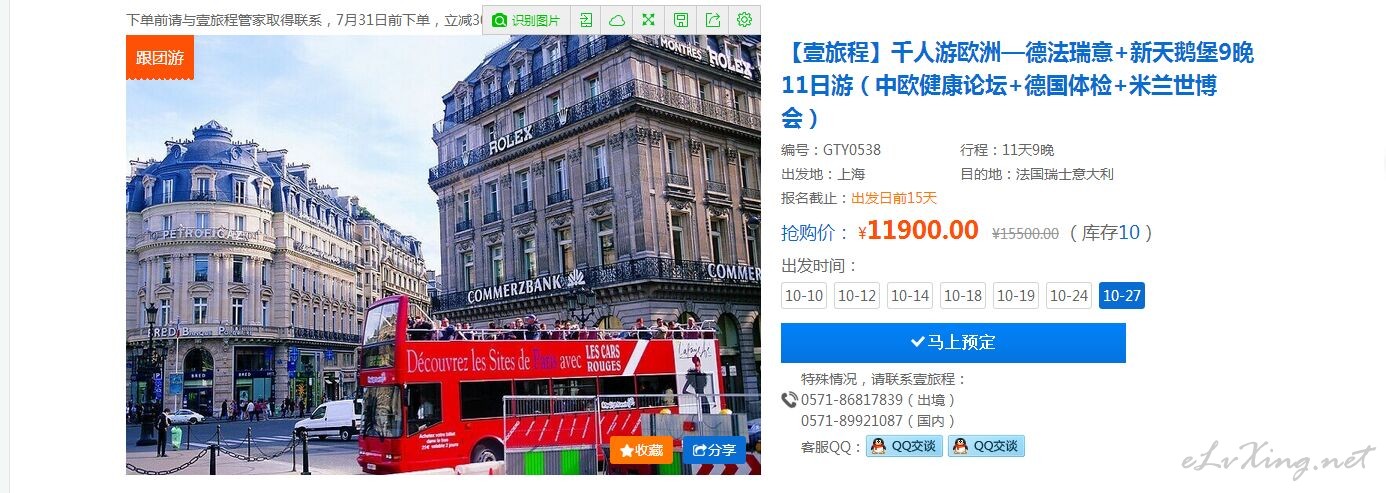
Task: Click the first QQ交谈 chat button
Action: click(904, 446)
